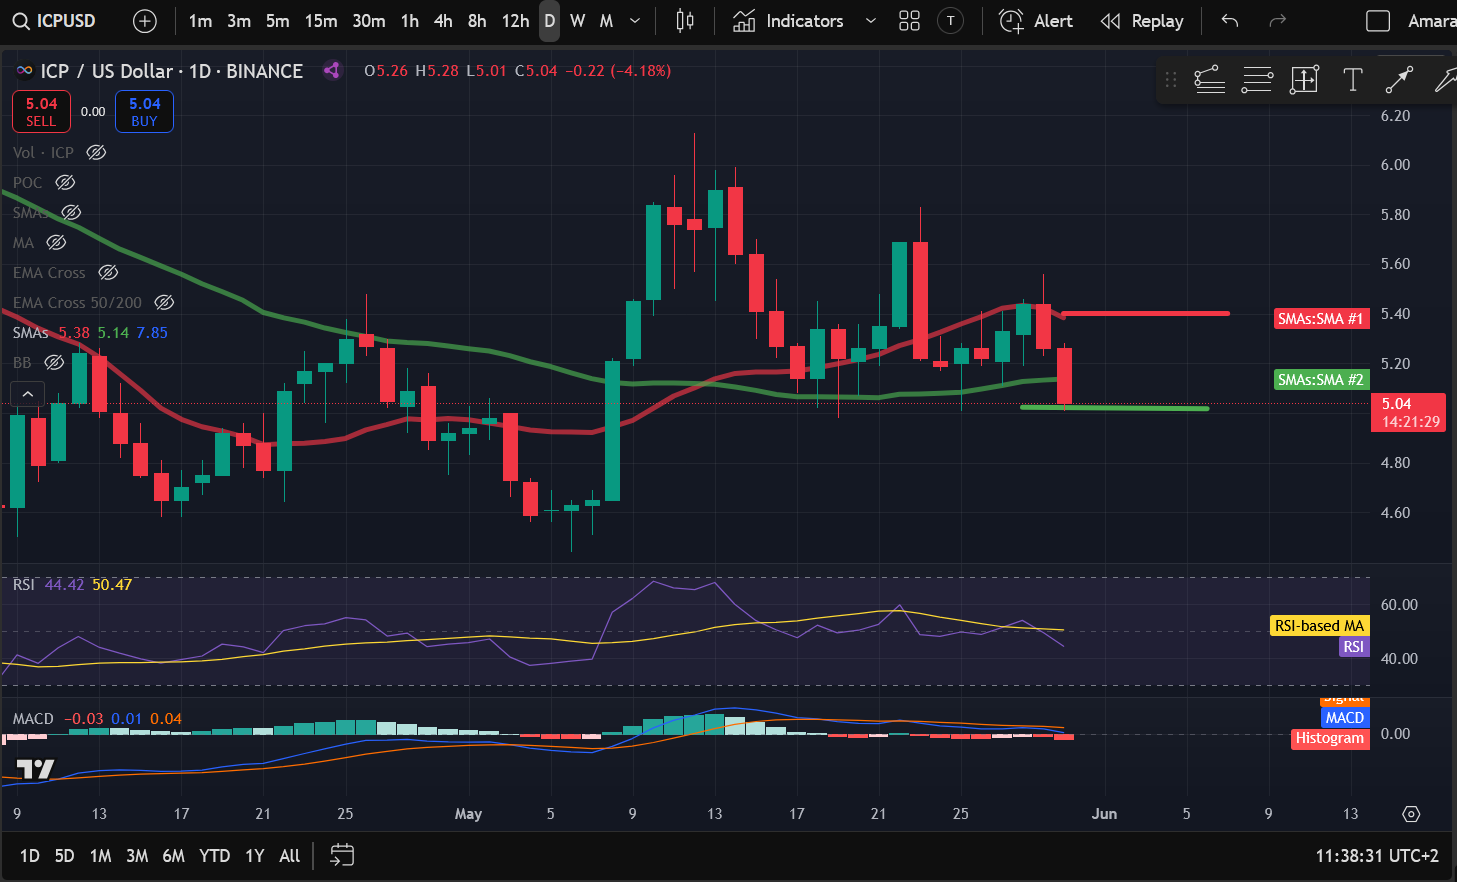This screenshot has height=882, width=1457.
Task: Expand the time interval dropdown chevron
Action: pos(635,21)
